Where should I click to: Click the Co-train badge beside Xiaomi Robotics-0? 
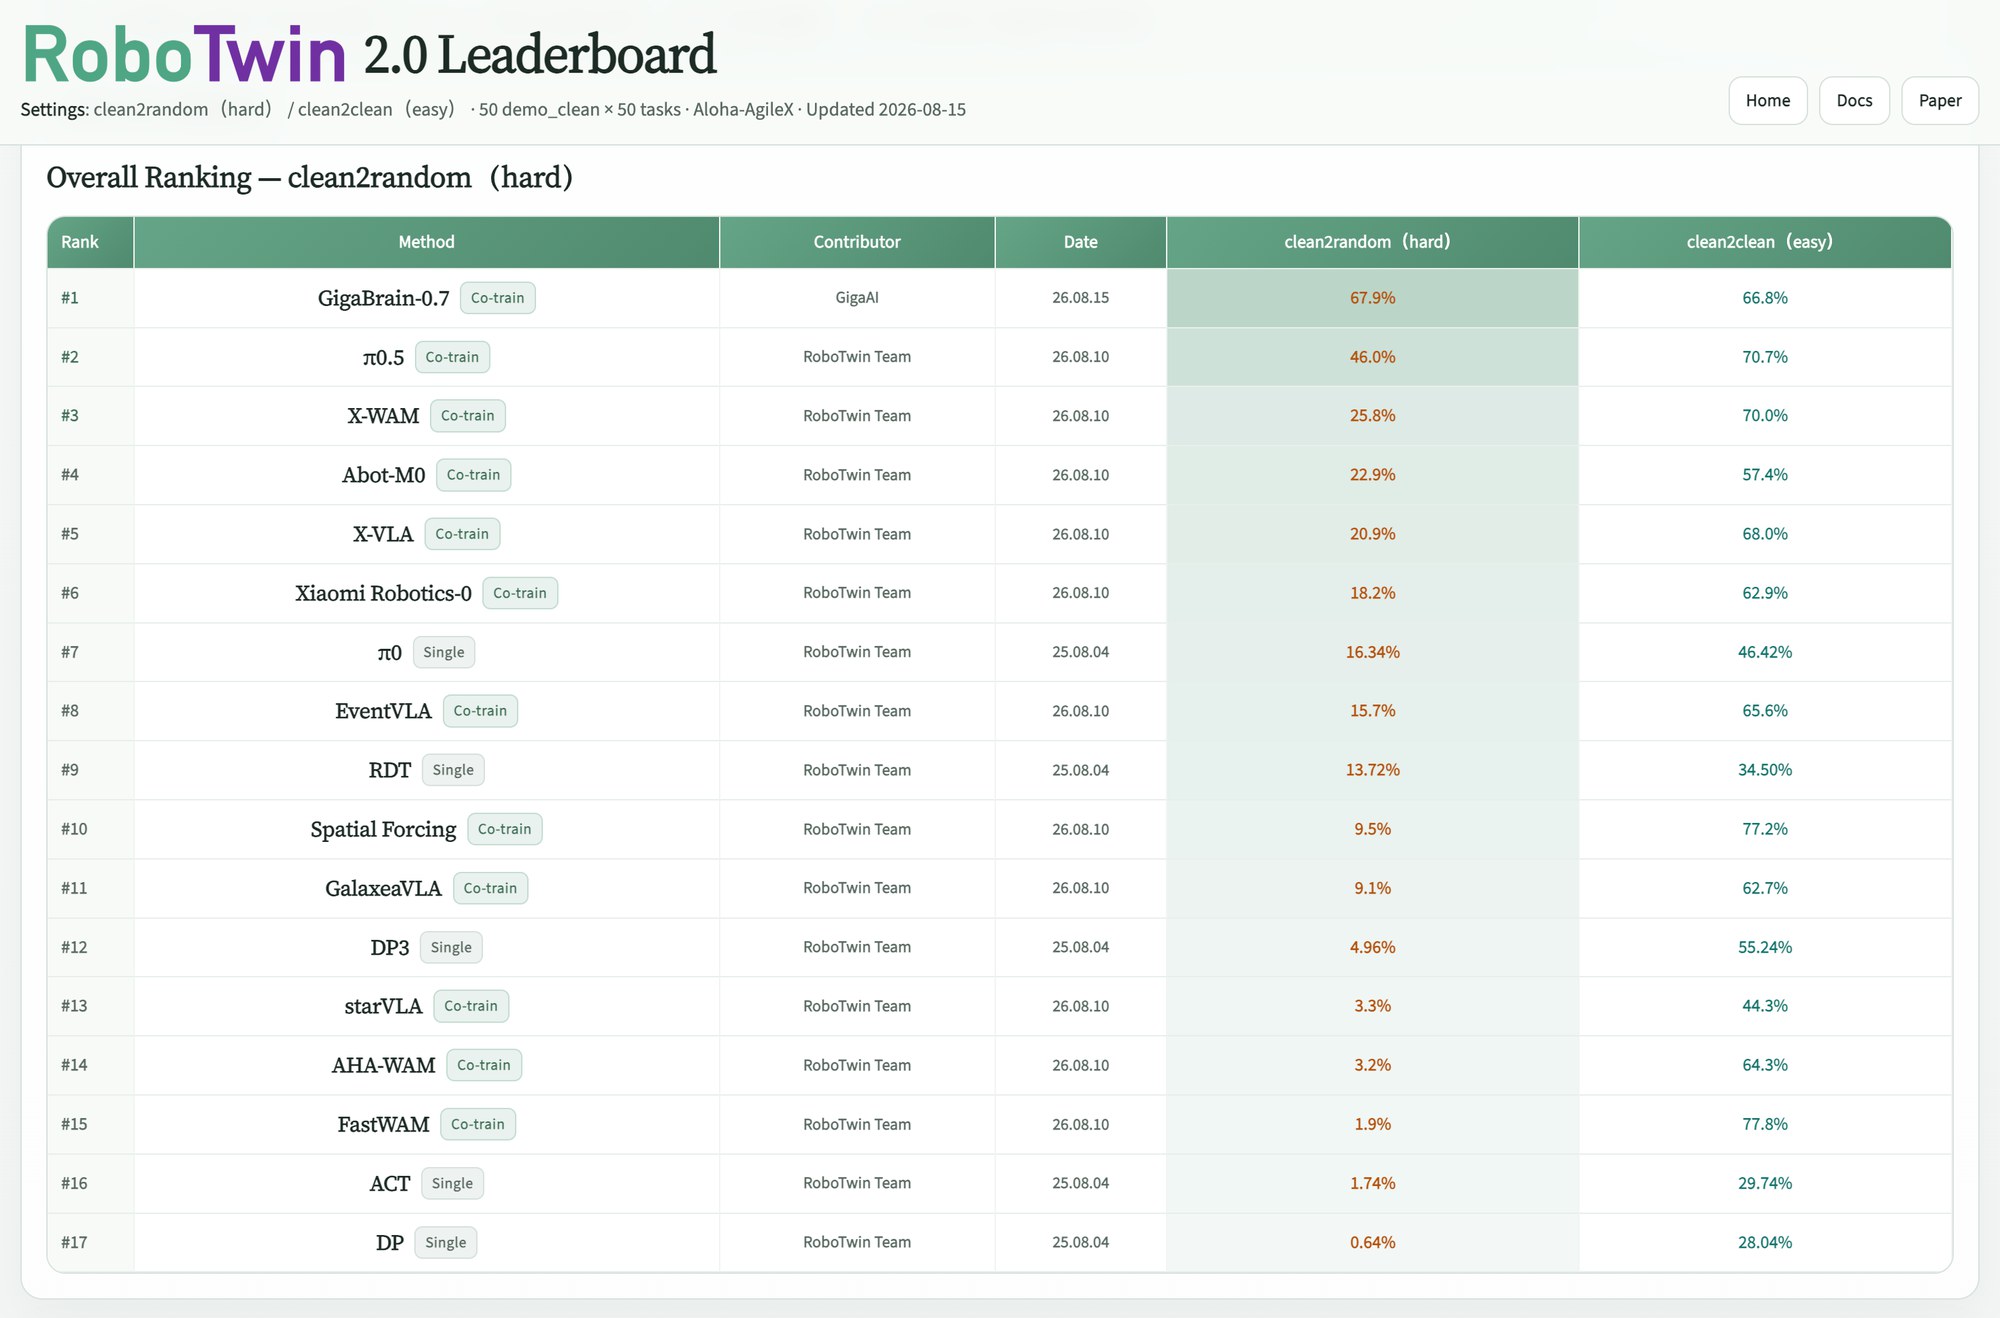(520, 593)
